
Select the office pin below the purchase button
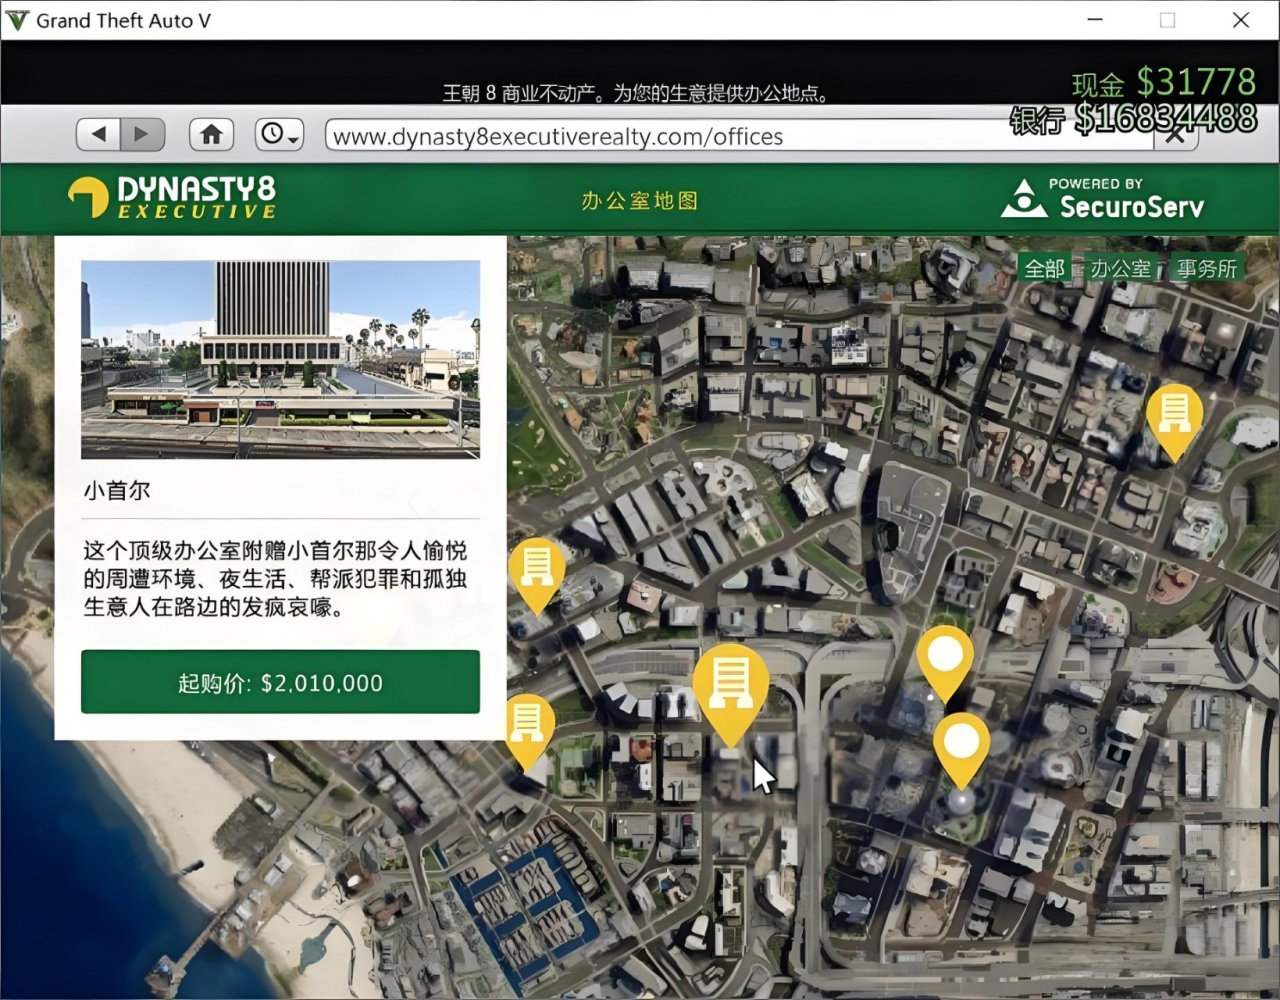tap(527, 725)
